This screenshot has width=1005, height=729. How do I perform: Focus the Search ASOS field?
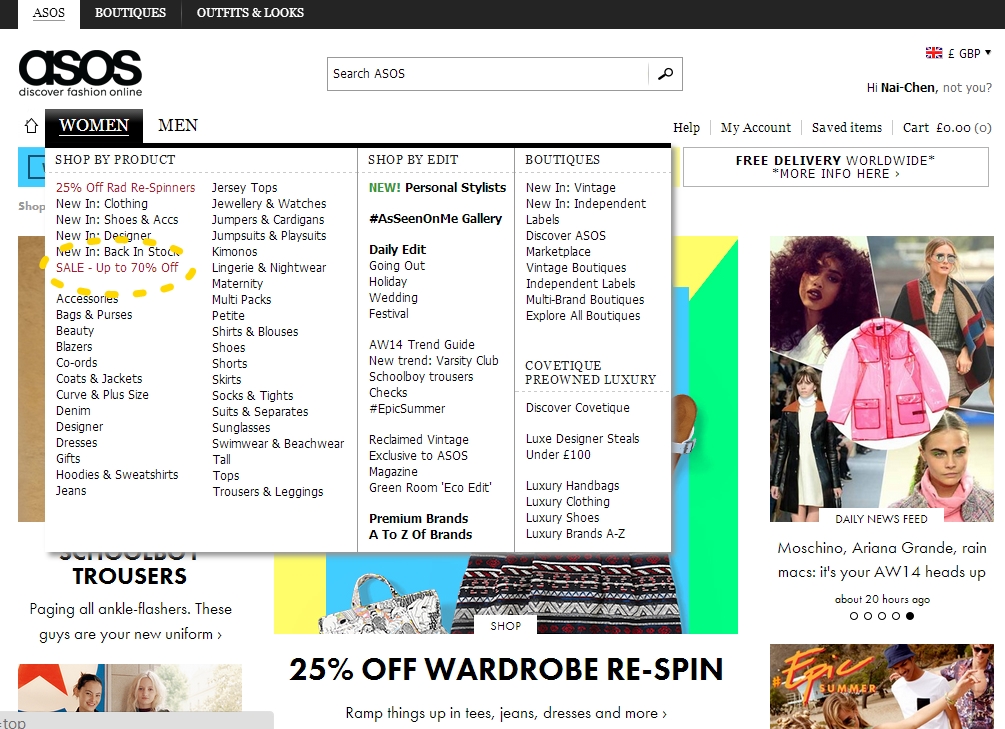488,74
